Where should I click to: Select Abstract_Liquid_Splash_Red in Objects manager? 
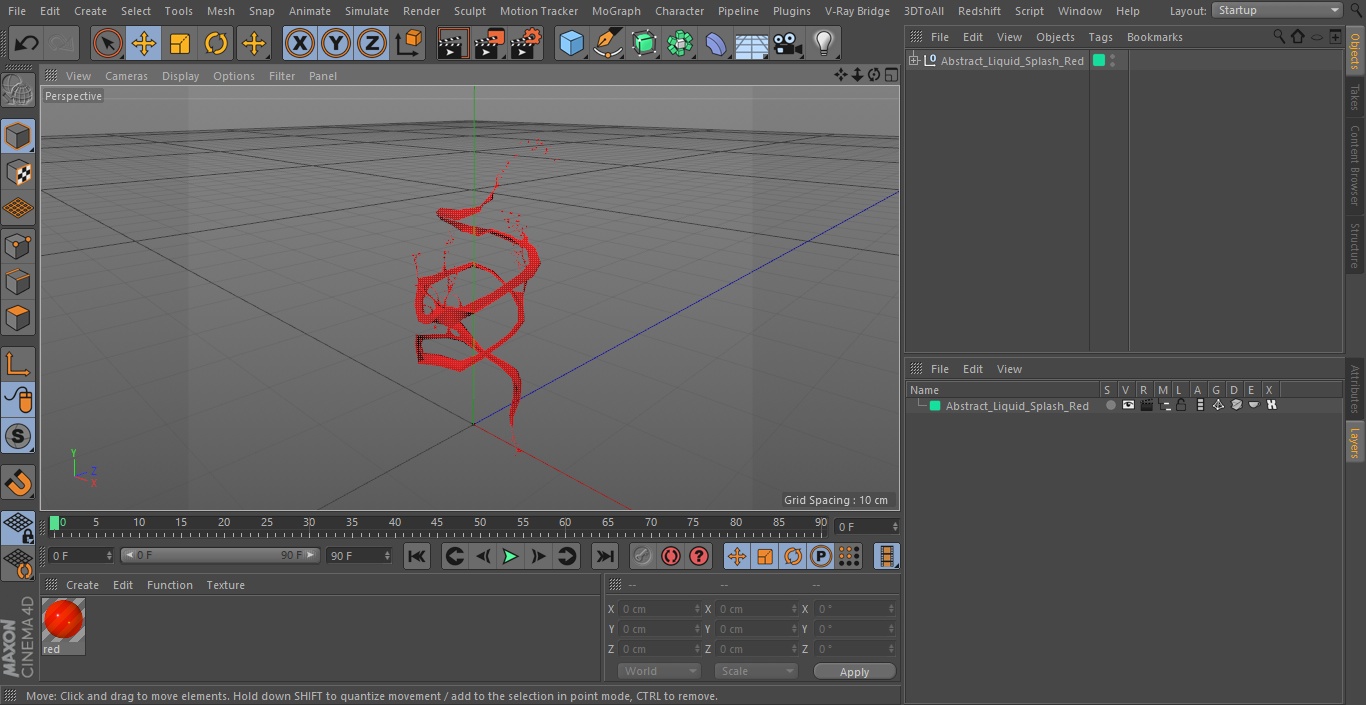point(1012,61)
